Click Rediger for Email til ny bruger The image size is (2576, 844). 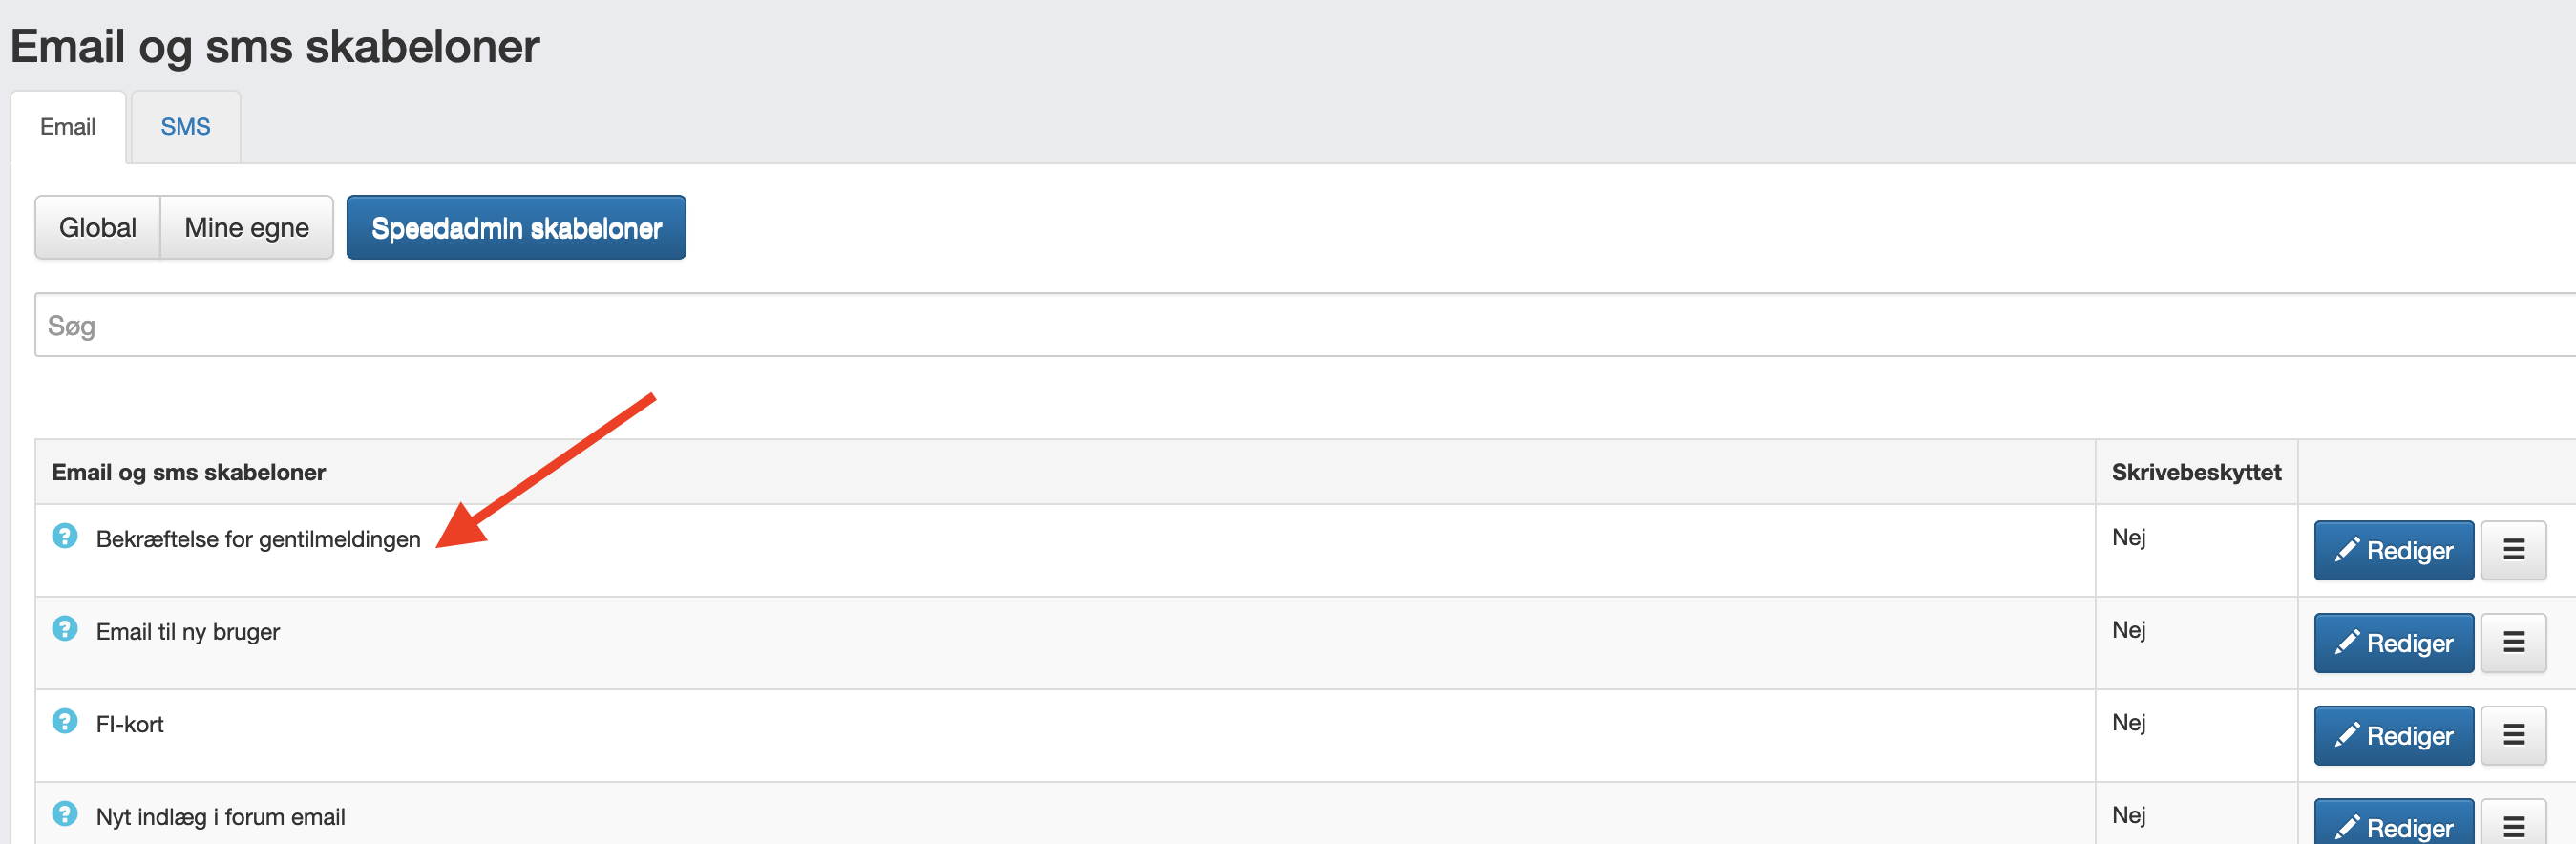(2394, 643)
